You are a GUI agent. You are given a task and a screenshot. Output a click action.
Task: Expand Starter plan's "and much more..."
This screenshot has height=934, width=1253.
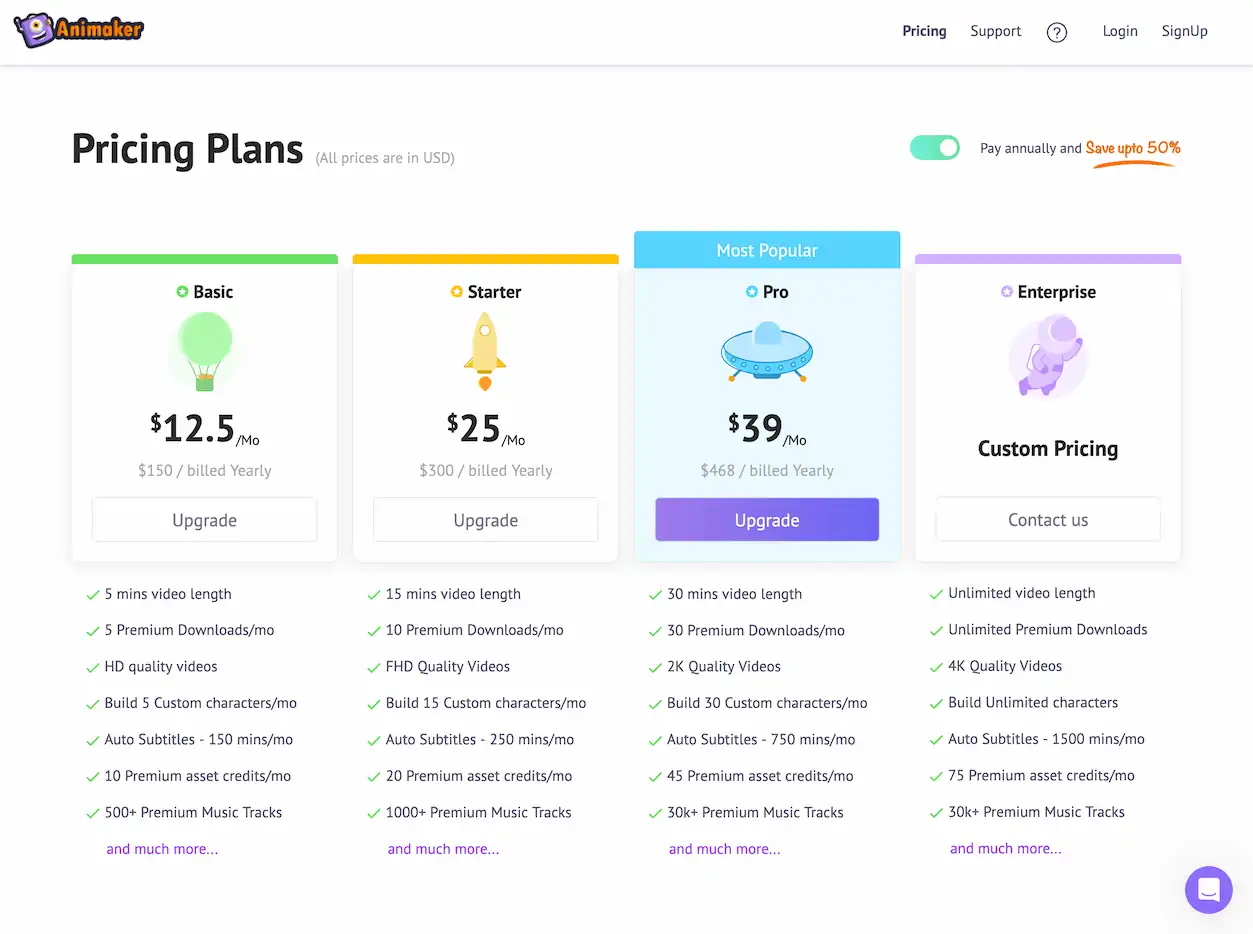click(443, 849)
